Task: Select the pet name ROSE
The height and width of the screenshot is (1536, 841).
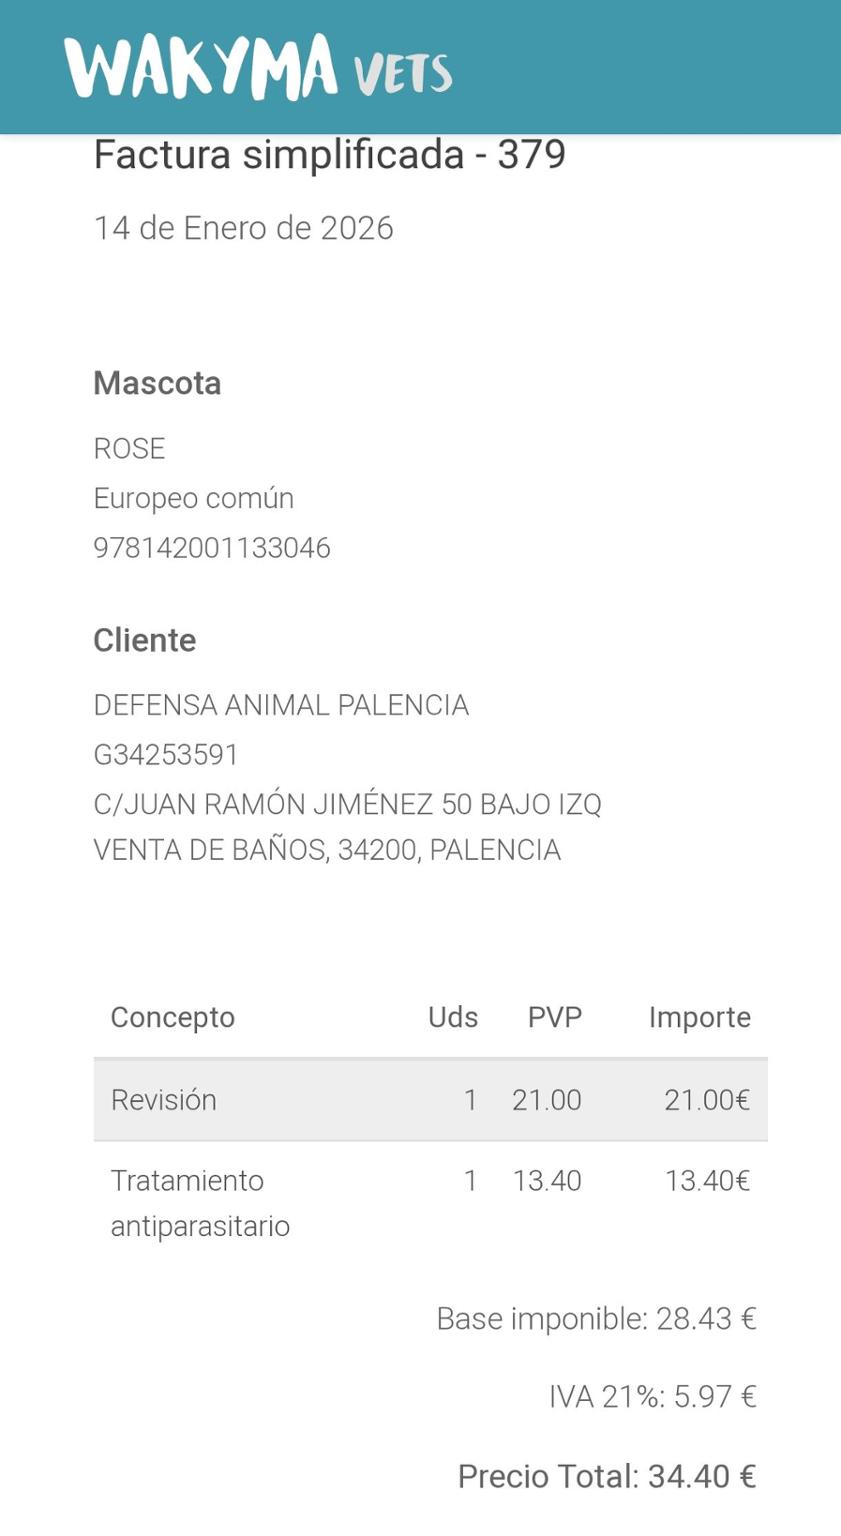Action: (129, 448)
